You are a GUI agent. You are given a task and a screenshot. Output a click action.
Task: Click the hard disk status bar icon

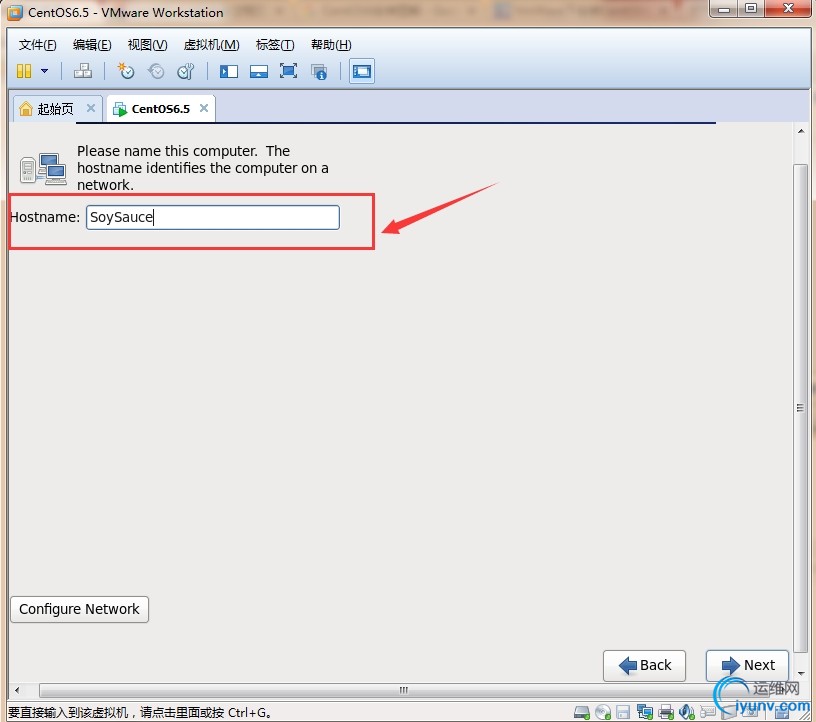tap(581, 711)
